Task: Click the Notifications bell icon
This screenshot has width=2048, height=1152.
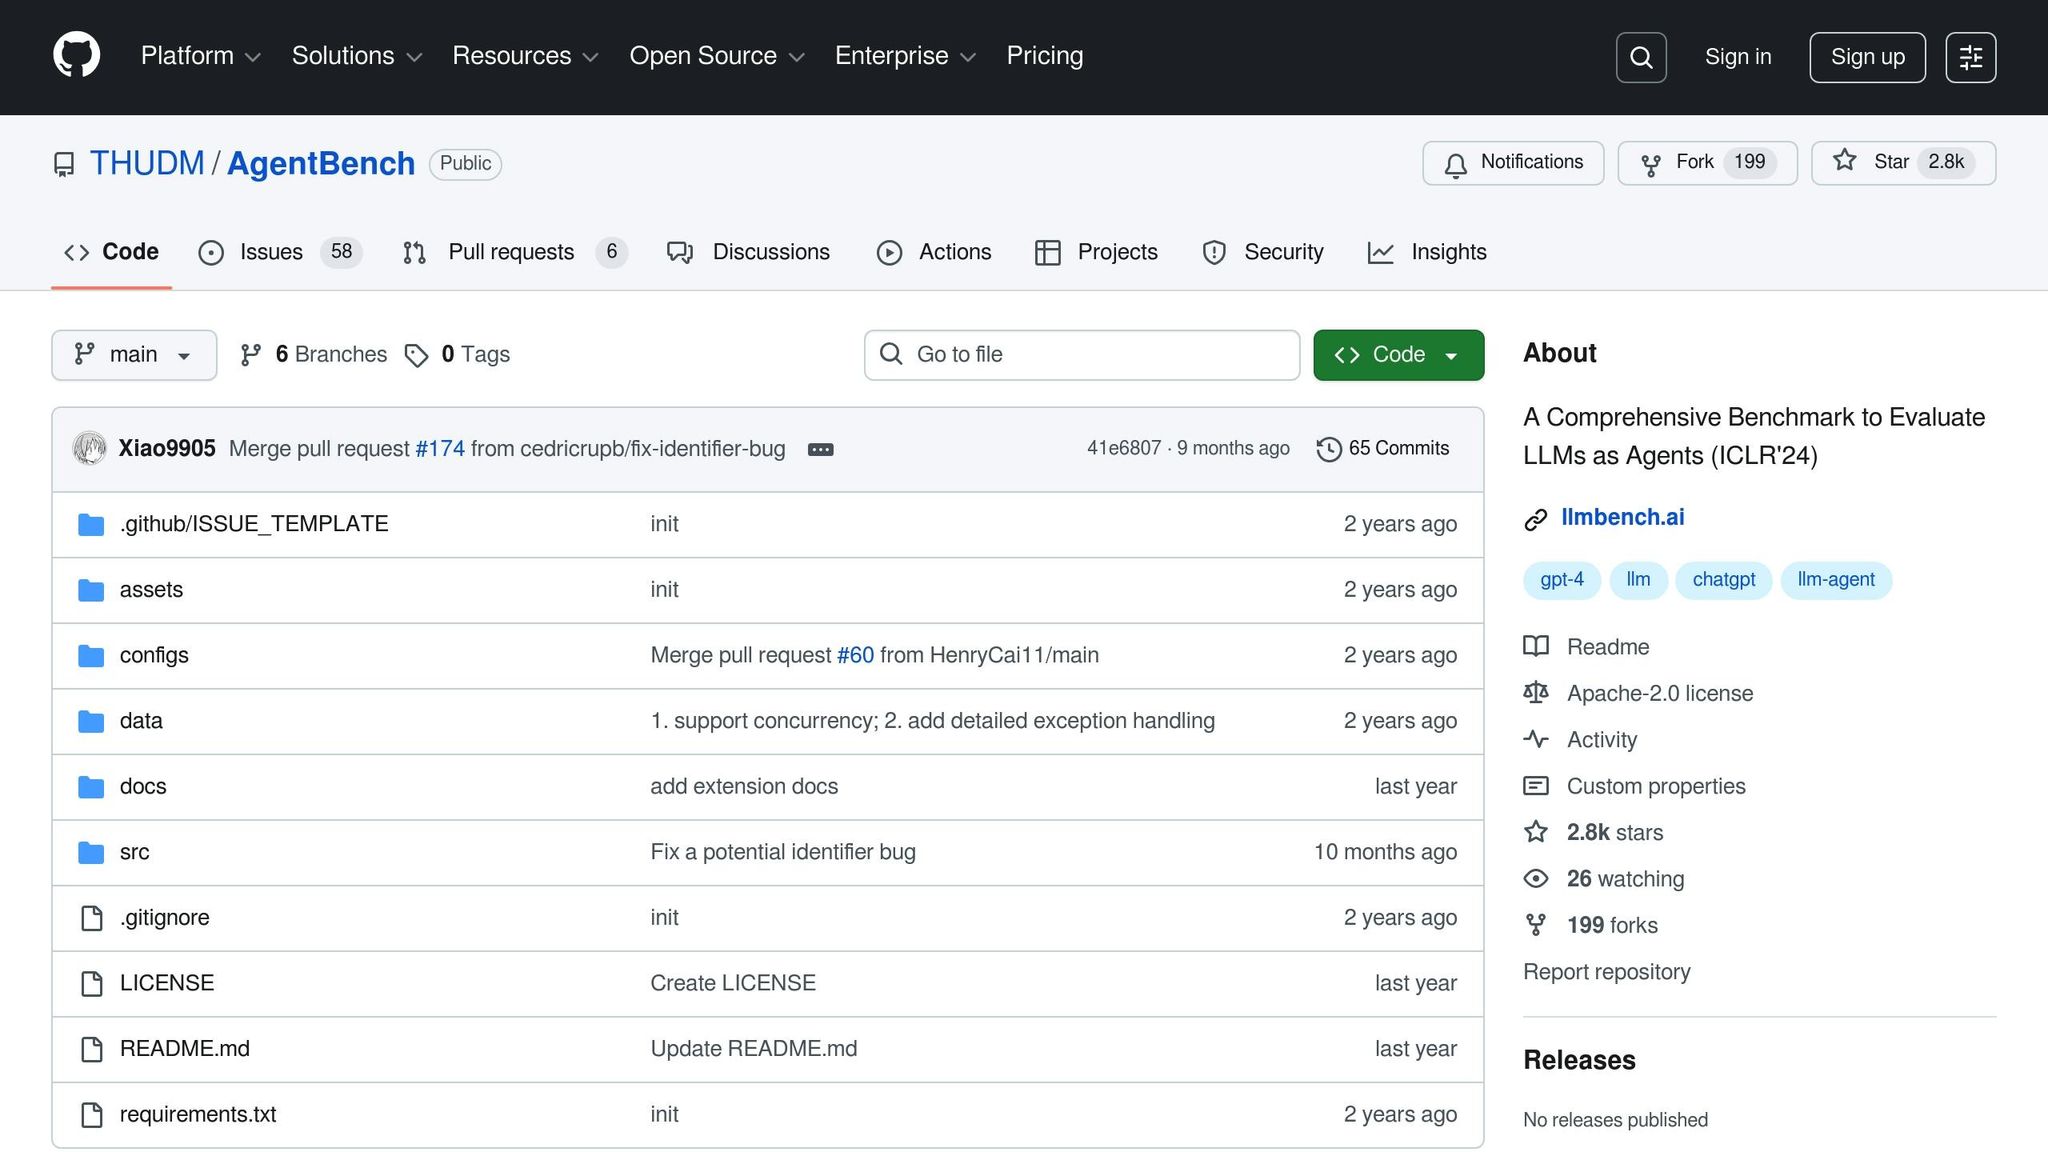Action: pos(1456,162)
